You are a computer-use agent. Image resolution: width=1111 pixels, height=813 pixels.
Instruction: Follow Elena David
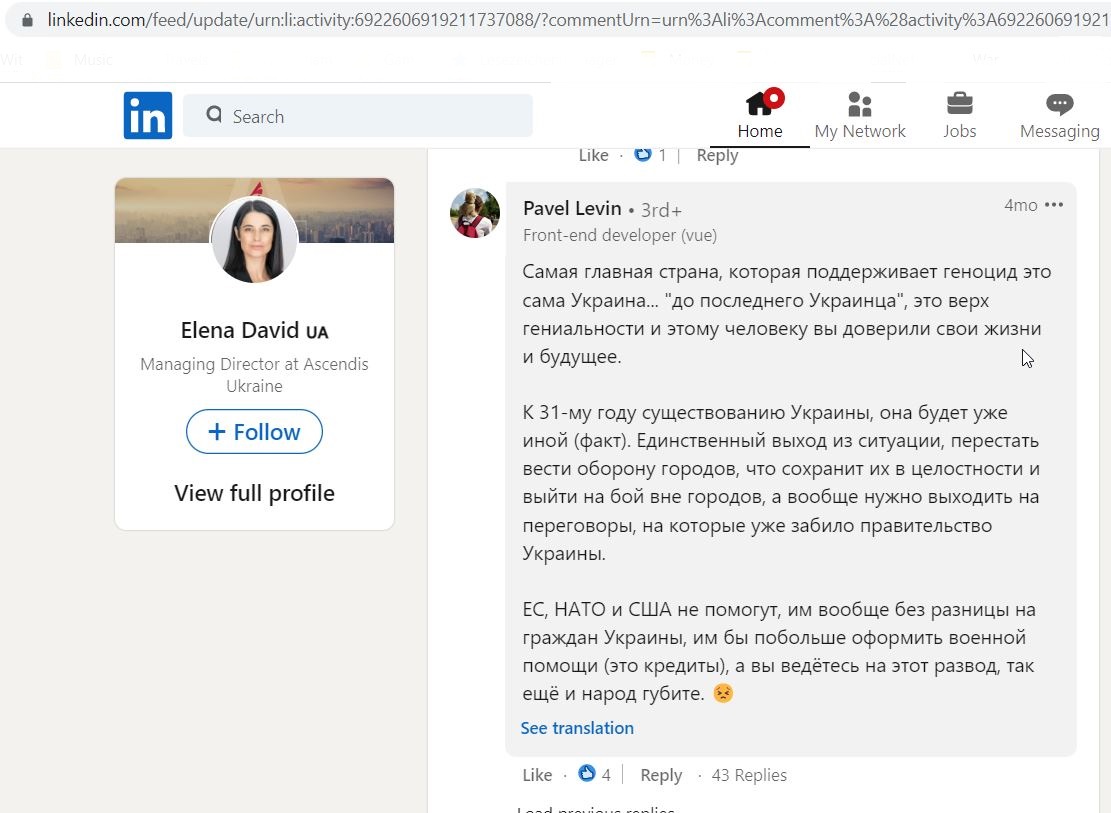(254, 432)
